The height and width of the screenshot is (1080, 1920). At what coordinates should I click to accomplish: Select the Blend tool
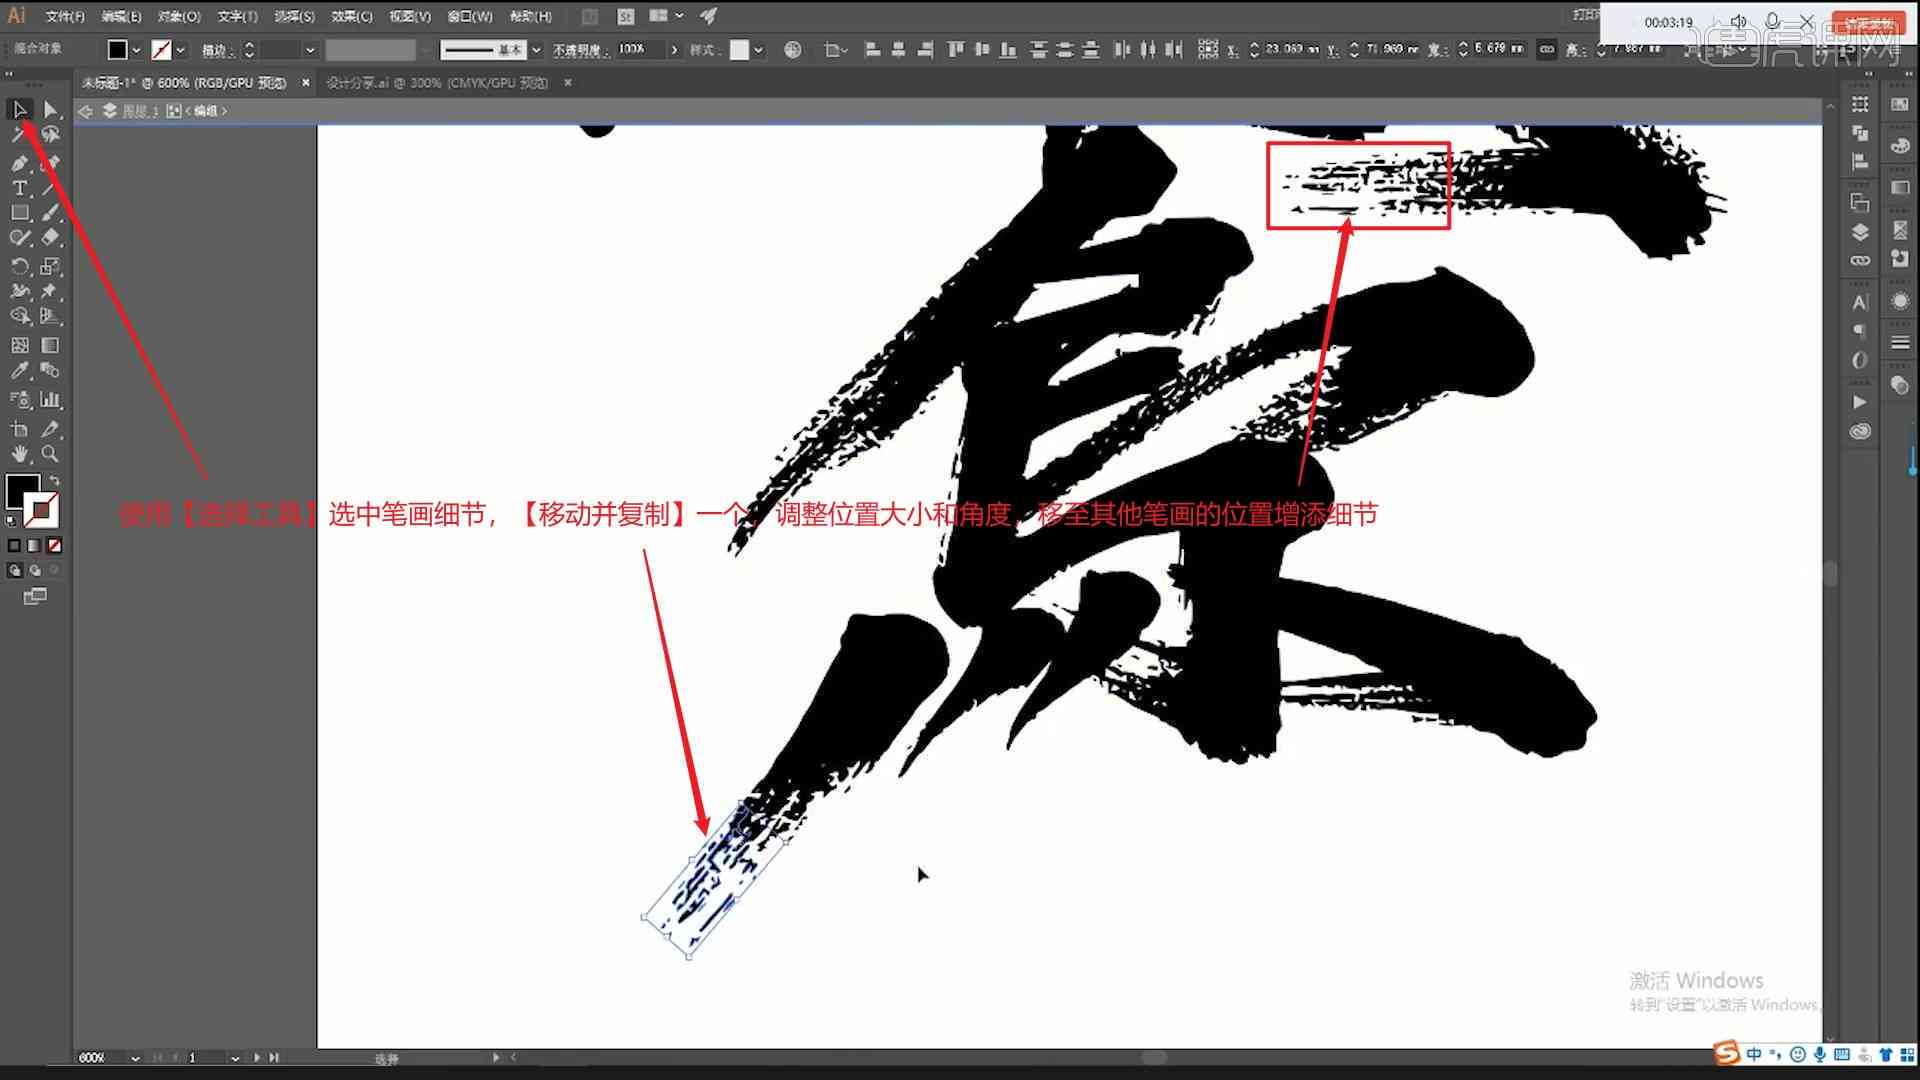(50, 371)
